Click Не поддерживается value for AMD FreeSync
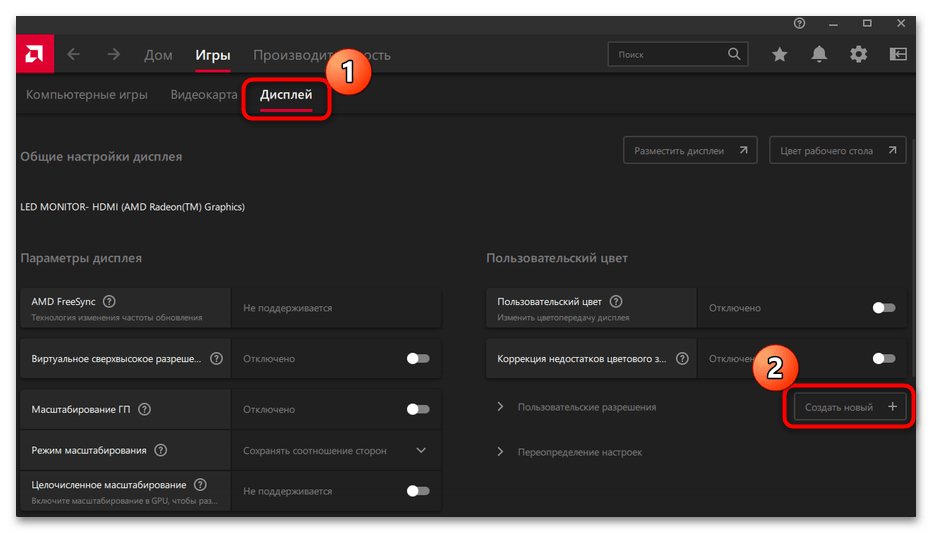 point(288,308)
